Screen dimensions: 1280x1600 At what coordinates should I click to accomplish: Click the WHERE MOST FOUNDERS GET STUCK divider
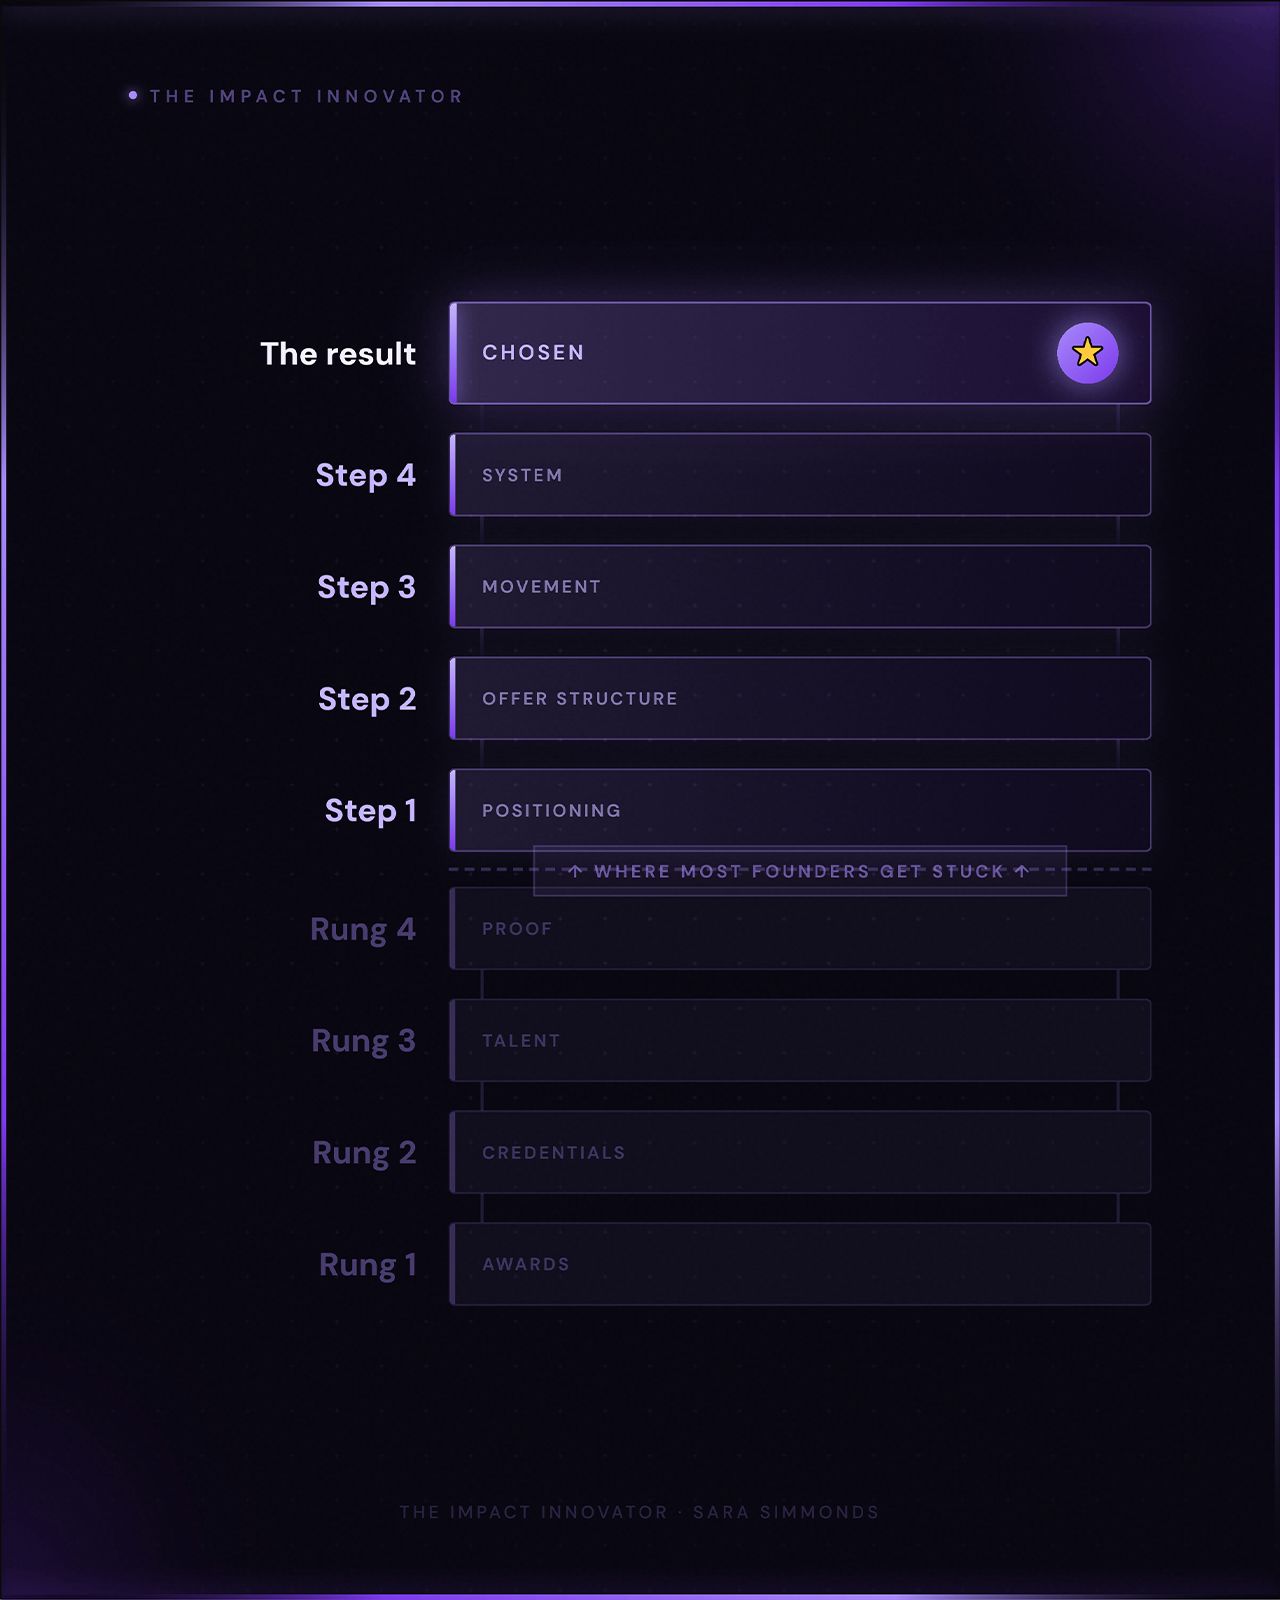(800, 871)
